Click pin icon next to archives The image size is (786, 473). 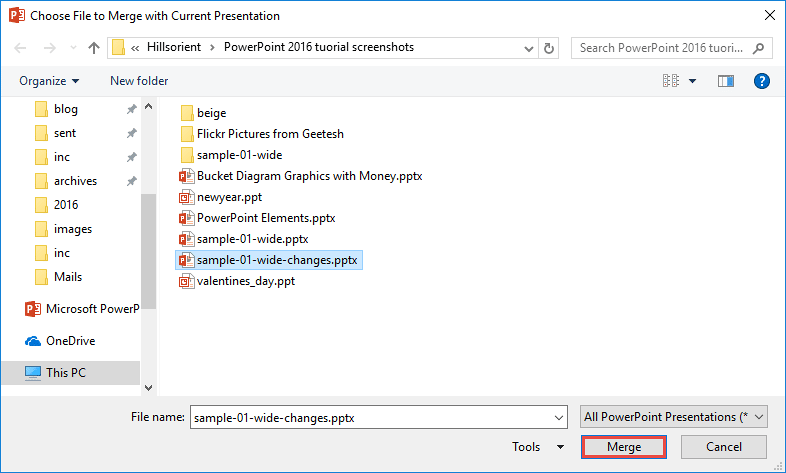(131, 181)
